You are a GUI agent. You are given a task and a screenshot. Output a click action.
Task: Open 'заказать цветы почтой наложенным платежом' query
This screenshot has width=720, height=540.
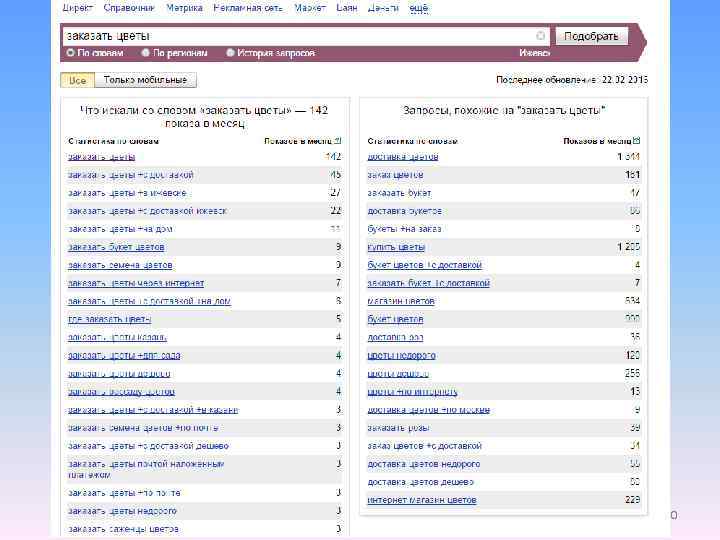pyautogui.click(x=146, y=469)
